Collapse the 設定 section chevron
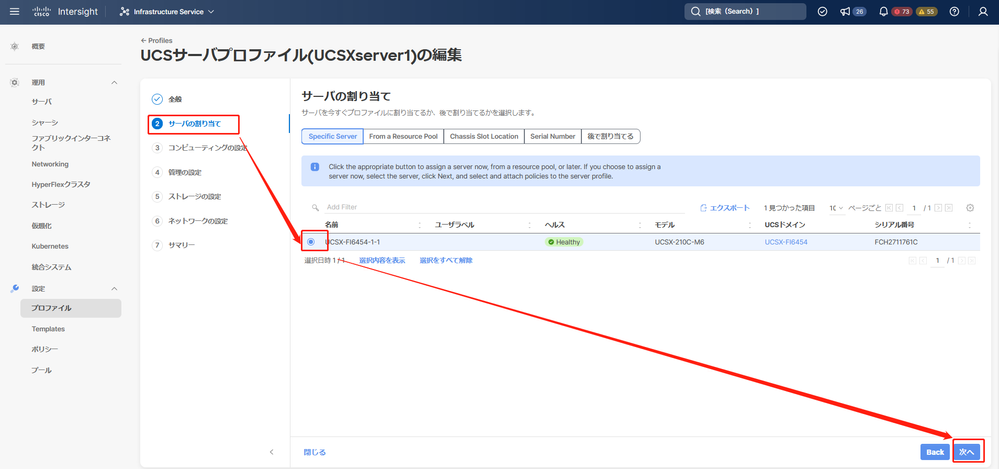 (x=115, y=289)
